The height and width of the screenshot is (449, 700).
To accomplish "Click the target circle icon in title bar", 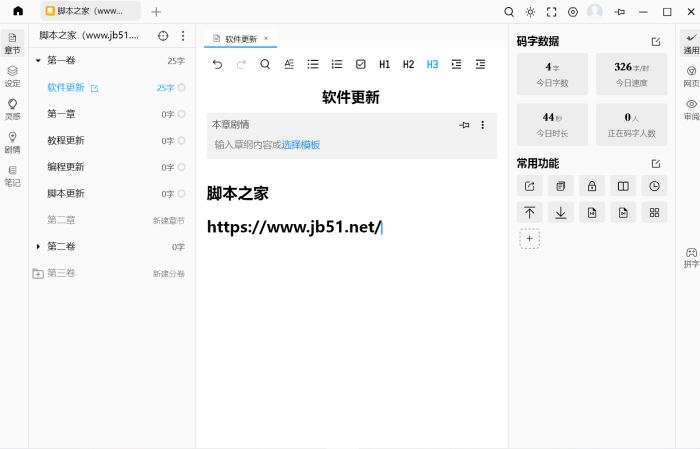I will click(573, 12).
